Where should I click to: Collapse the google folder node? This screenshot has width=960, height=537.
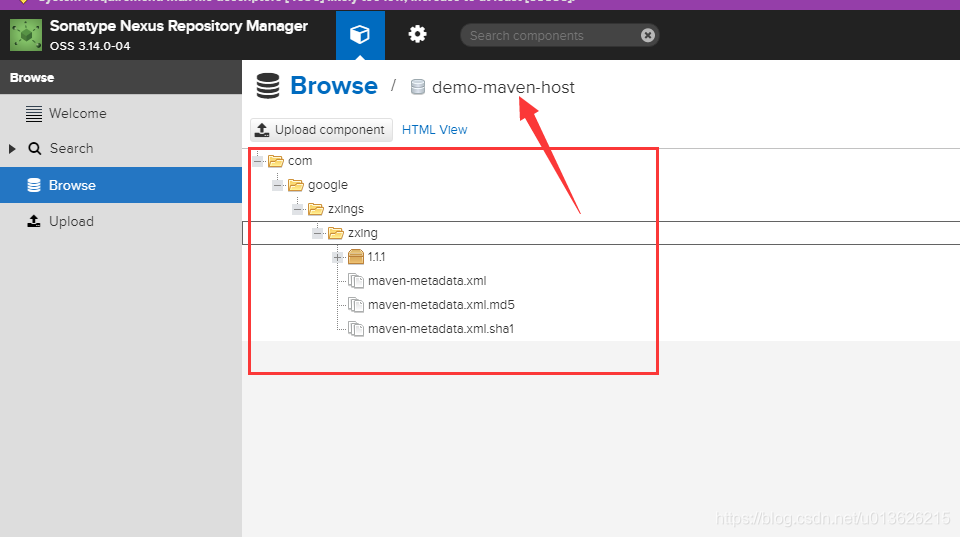277,185
